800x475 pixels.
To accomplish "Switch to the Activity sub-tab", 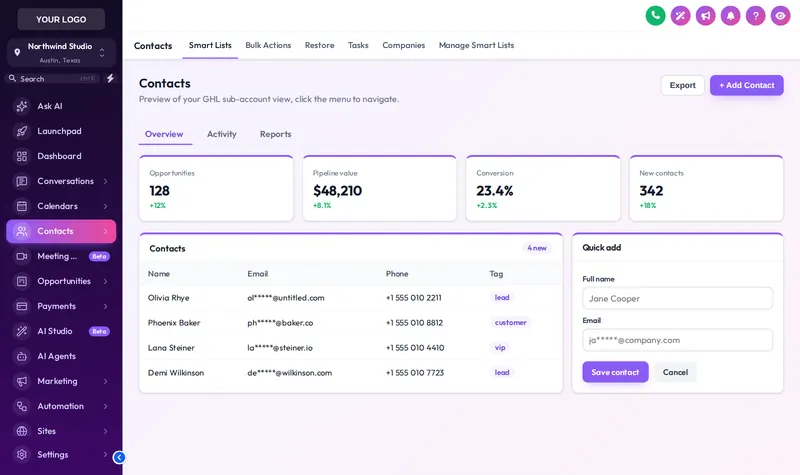I will click(221, 134).
